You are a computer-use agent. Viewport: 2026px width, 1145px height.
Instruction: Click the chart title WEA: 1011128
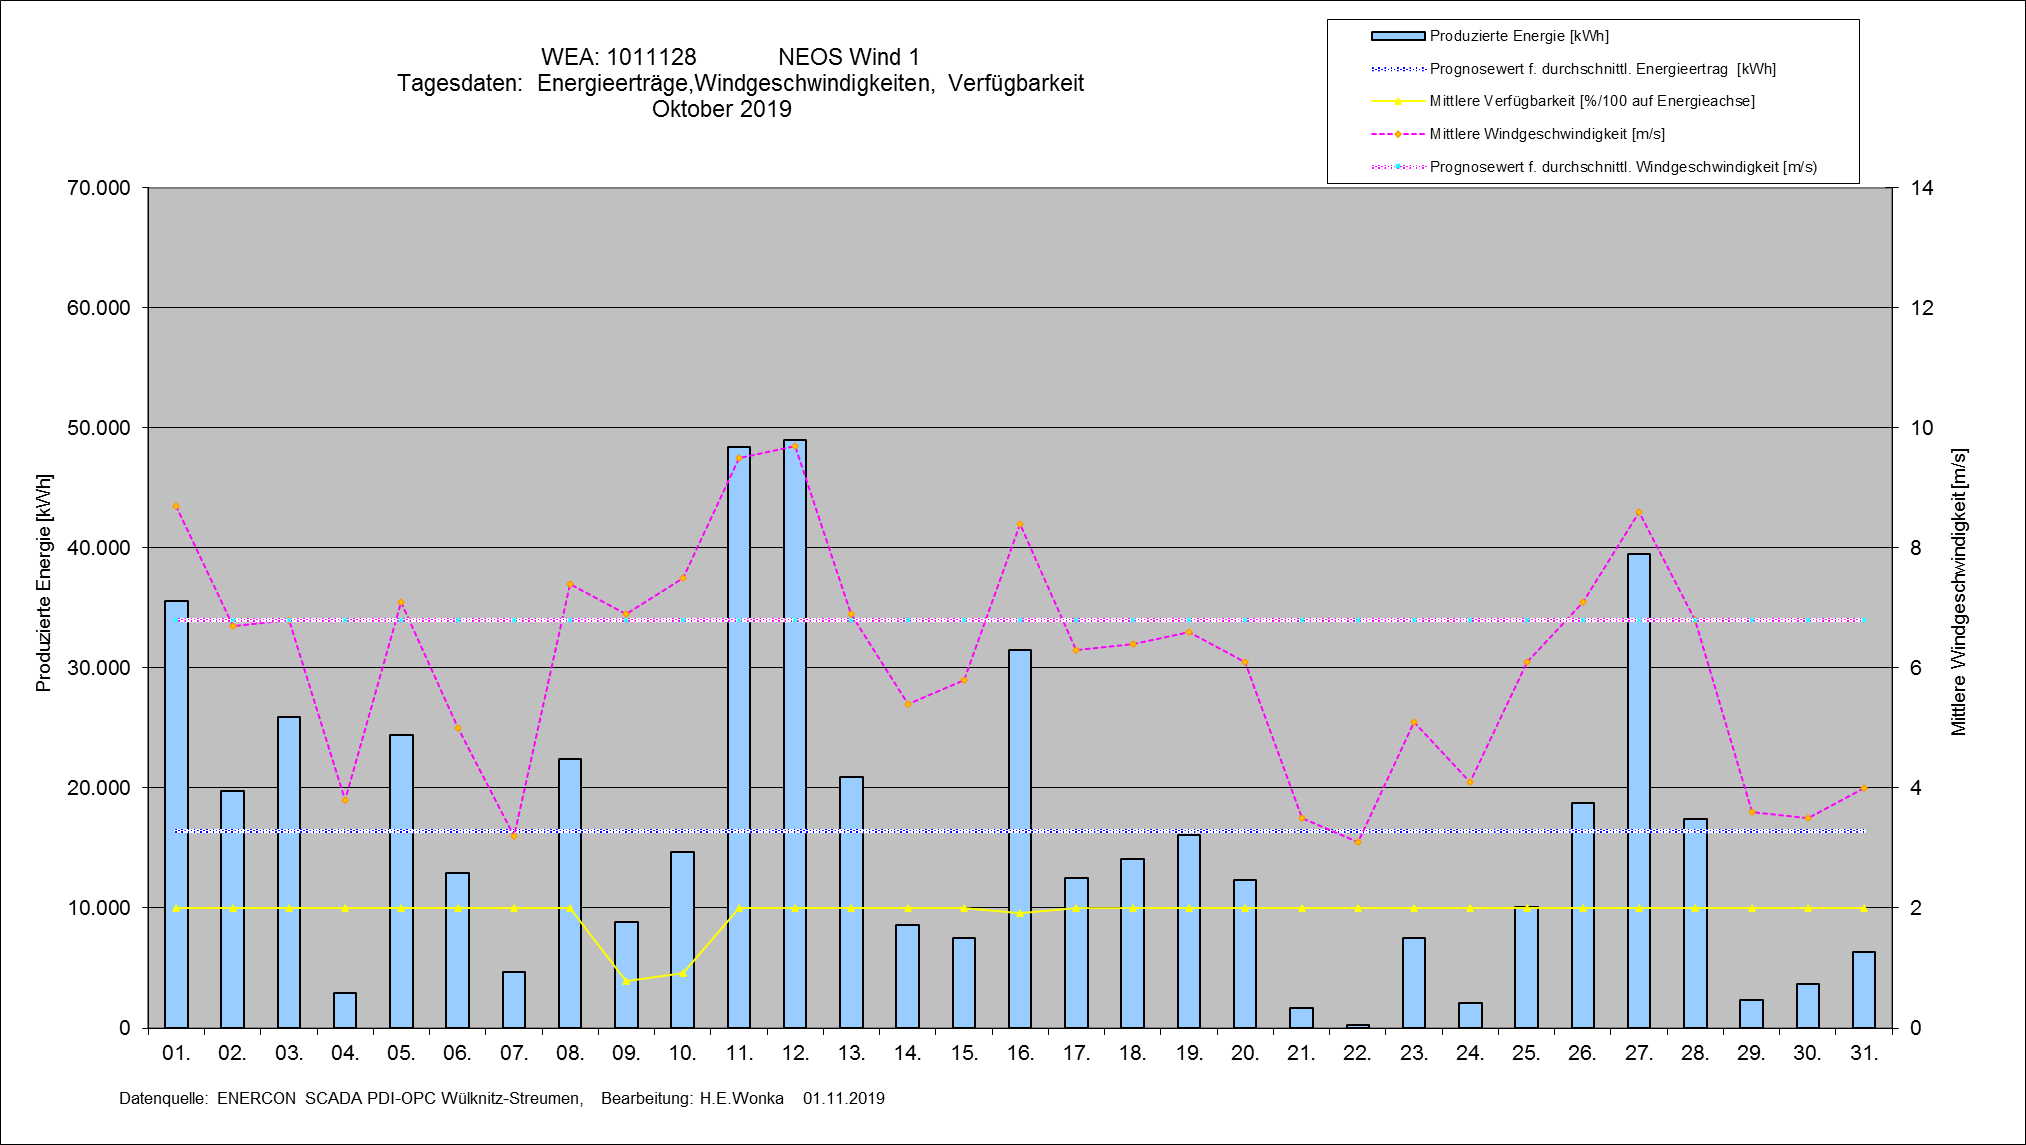pyautogui.click(x=618, y=57)
